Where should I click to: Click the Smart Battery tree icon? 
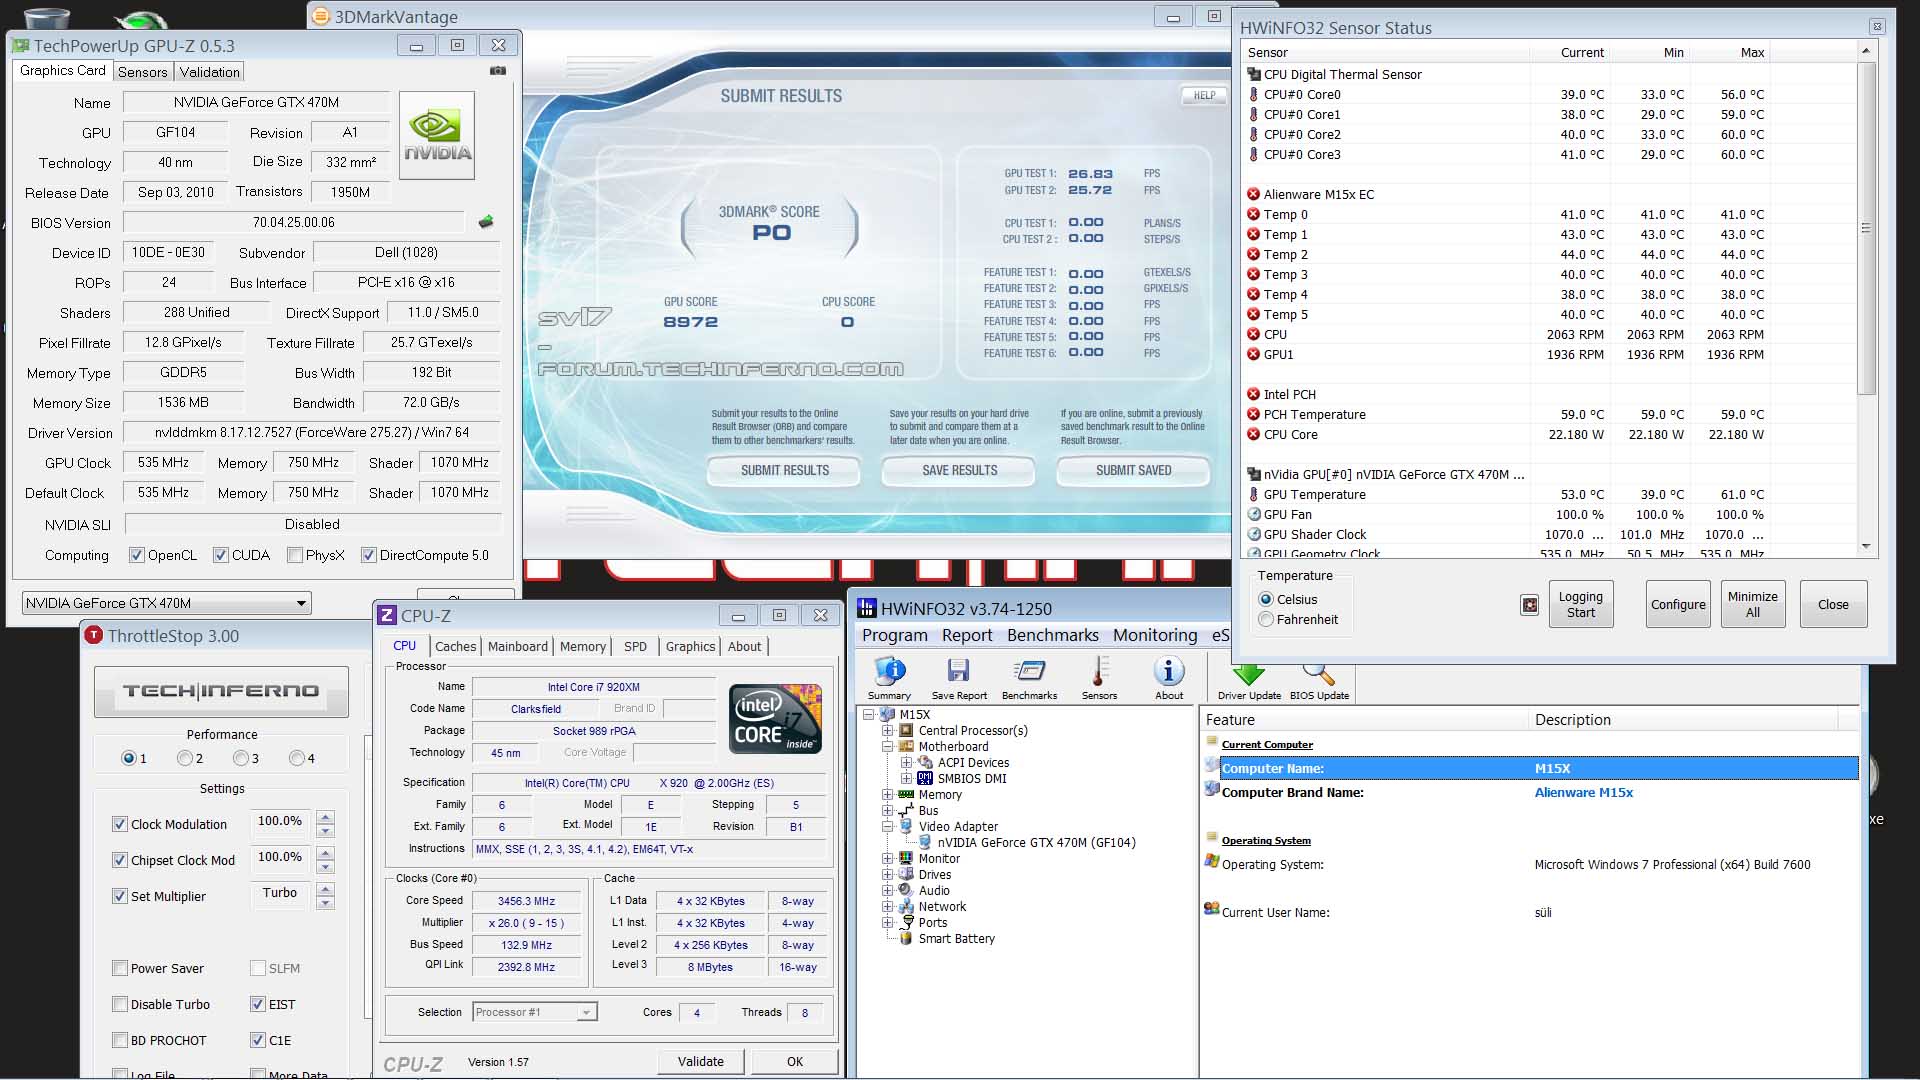(906, 938)
